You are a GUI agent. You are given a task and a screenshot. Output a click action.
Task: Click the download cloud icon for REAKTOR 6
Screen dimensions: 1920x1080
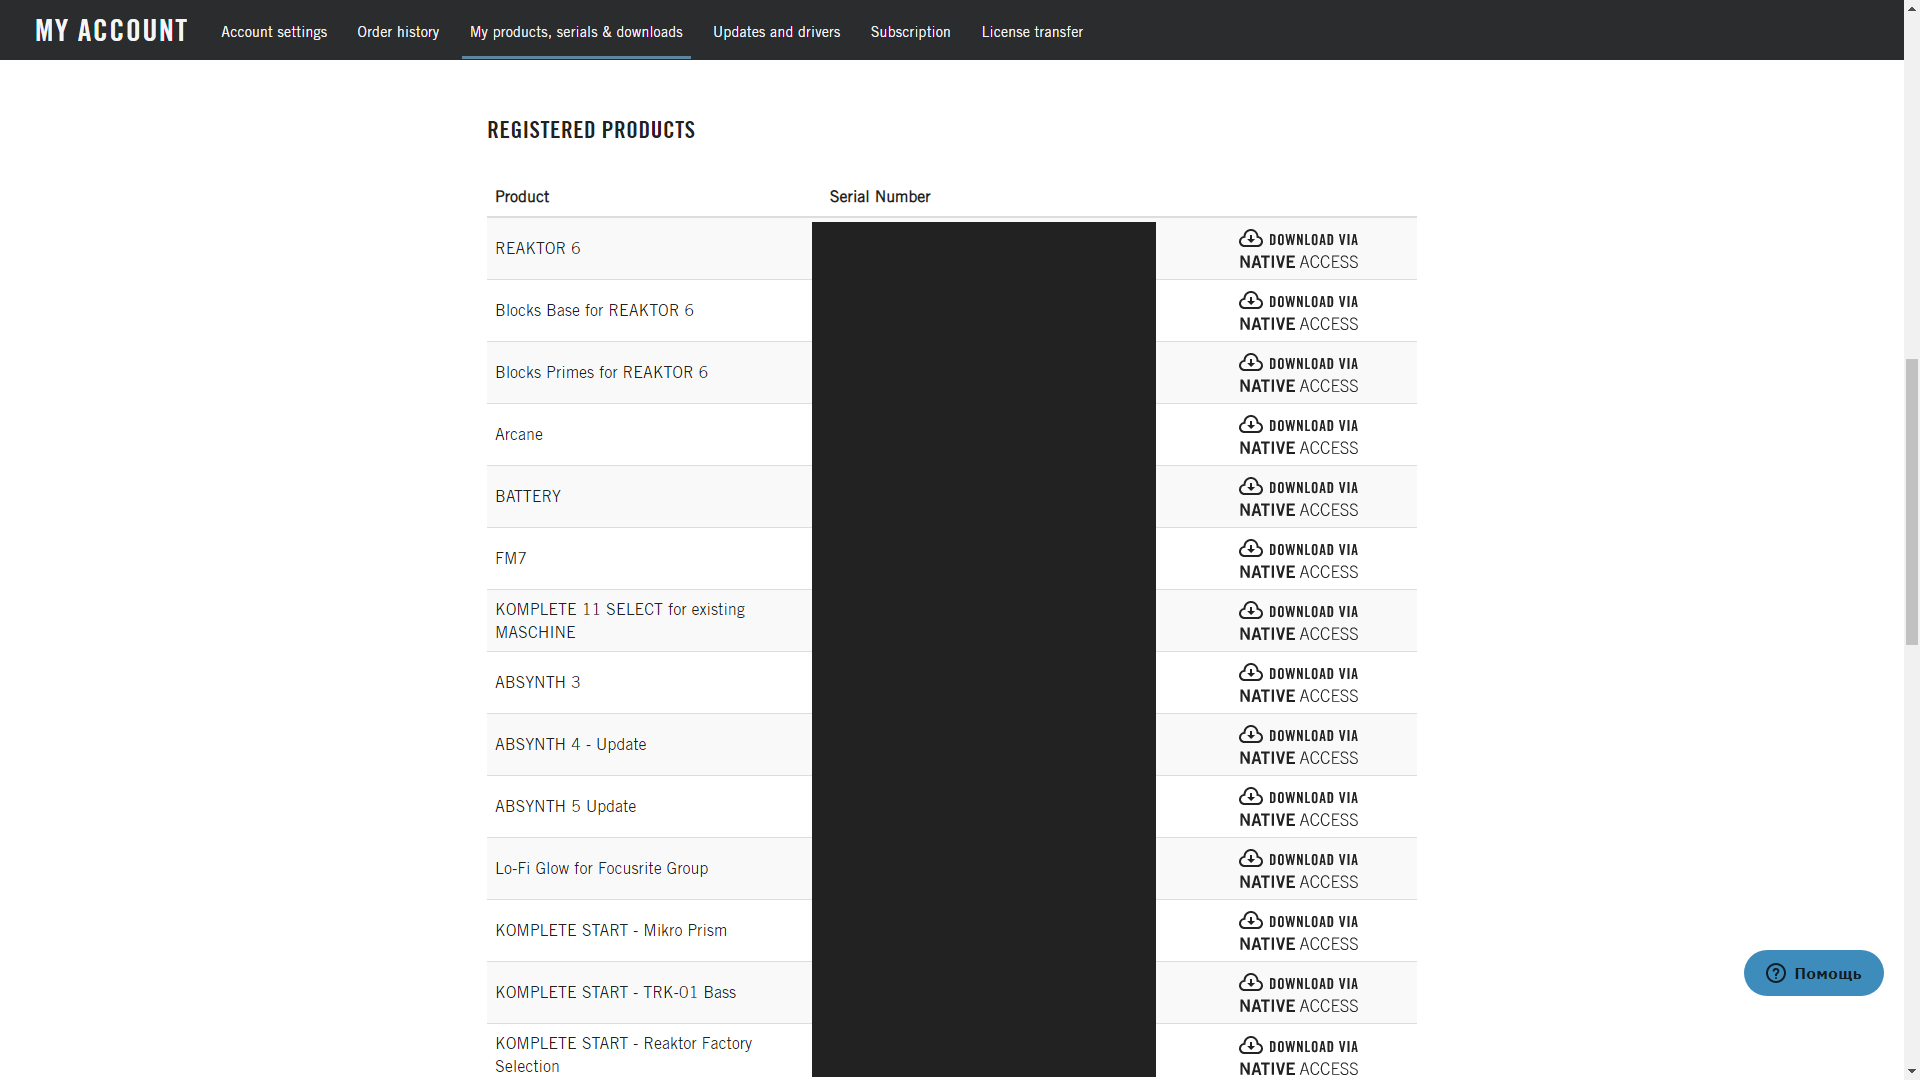point(1251,238)
